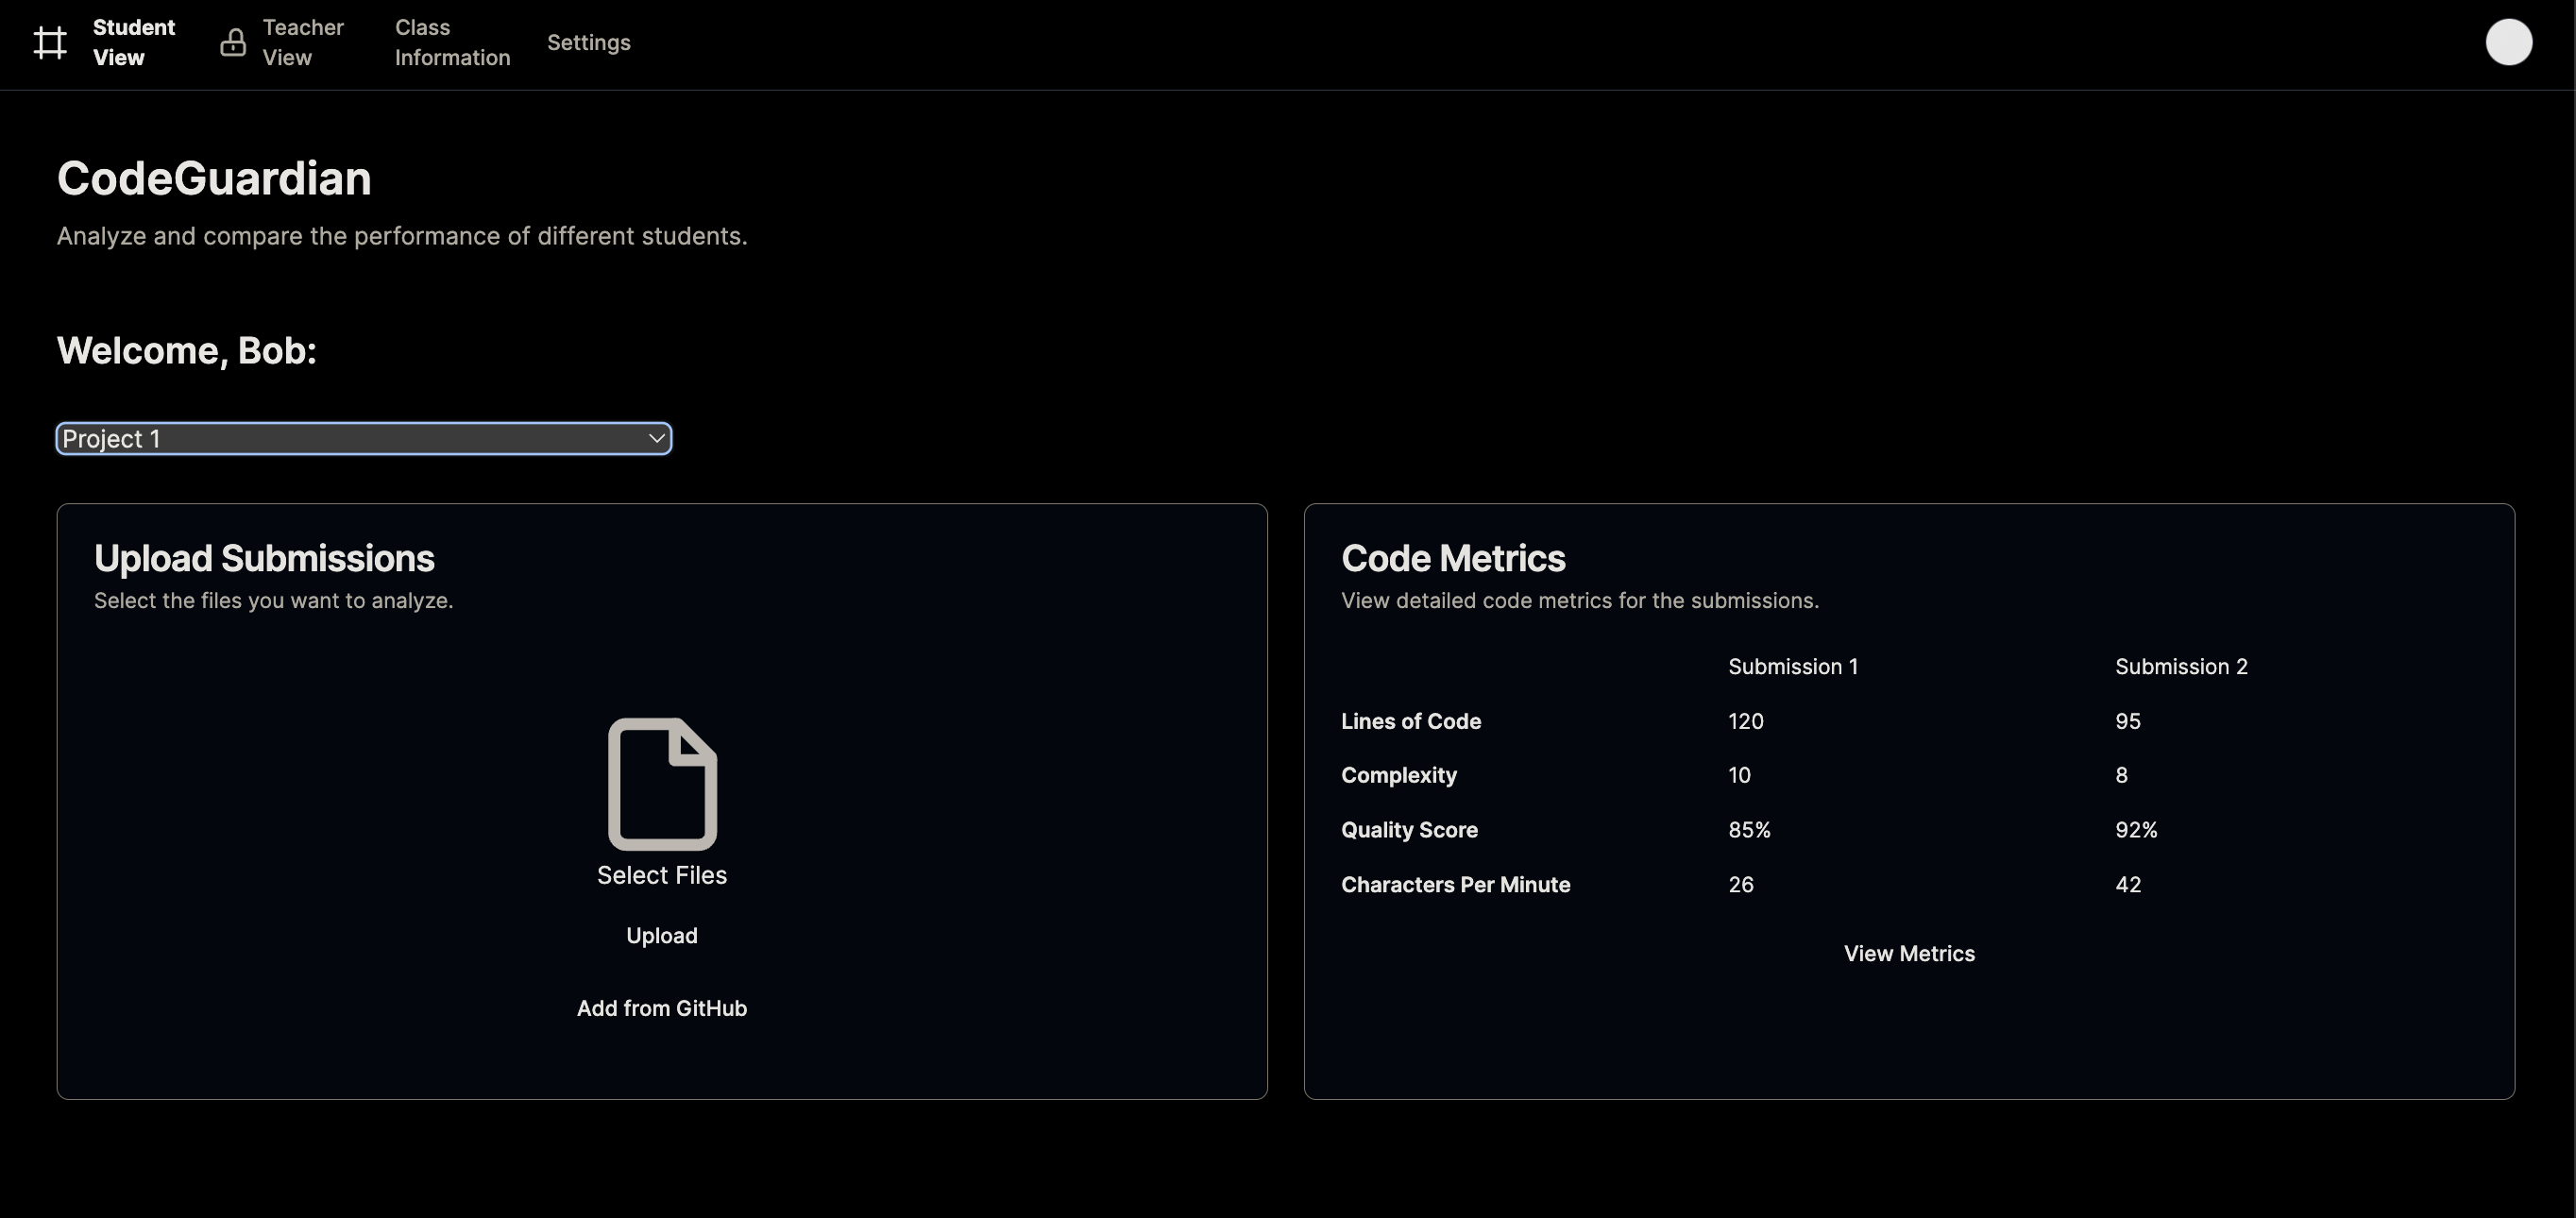Click the CodeGuardian page heading

click(x=214, y=179)
